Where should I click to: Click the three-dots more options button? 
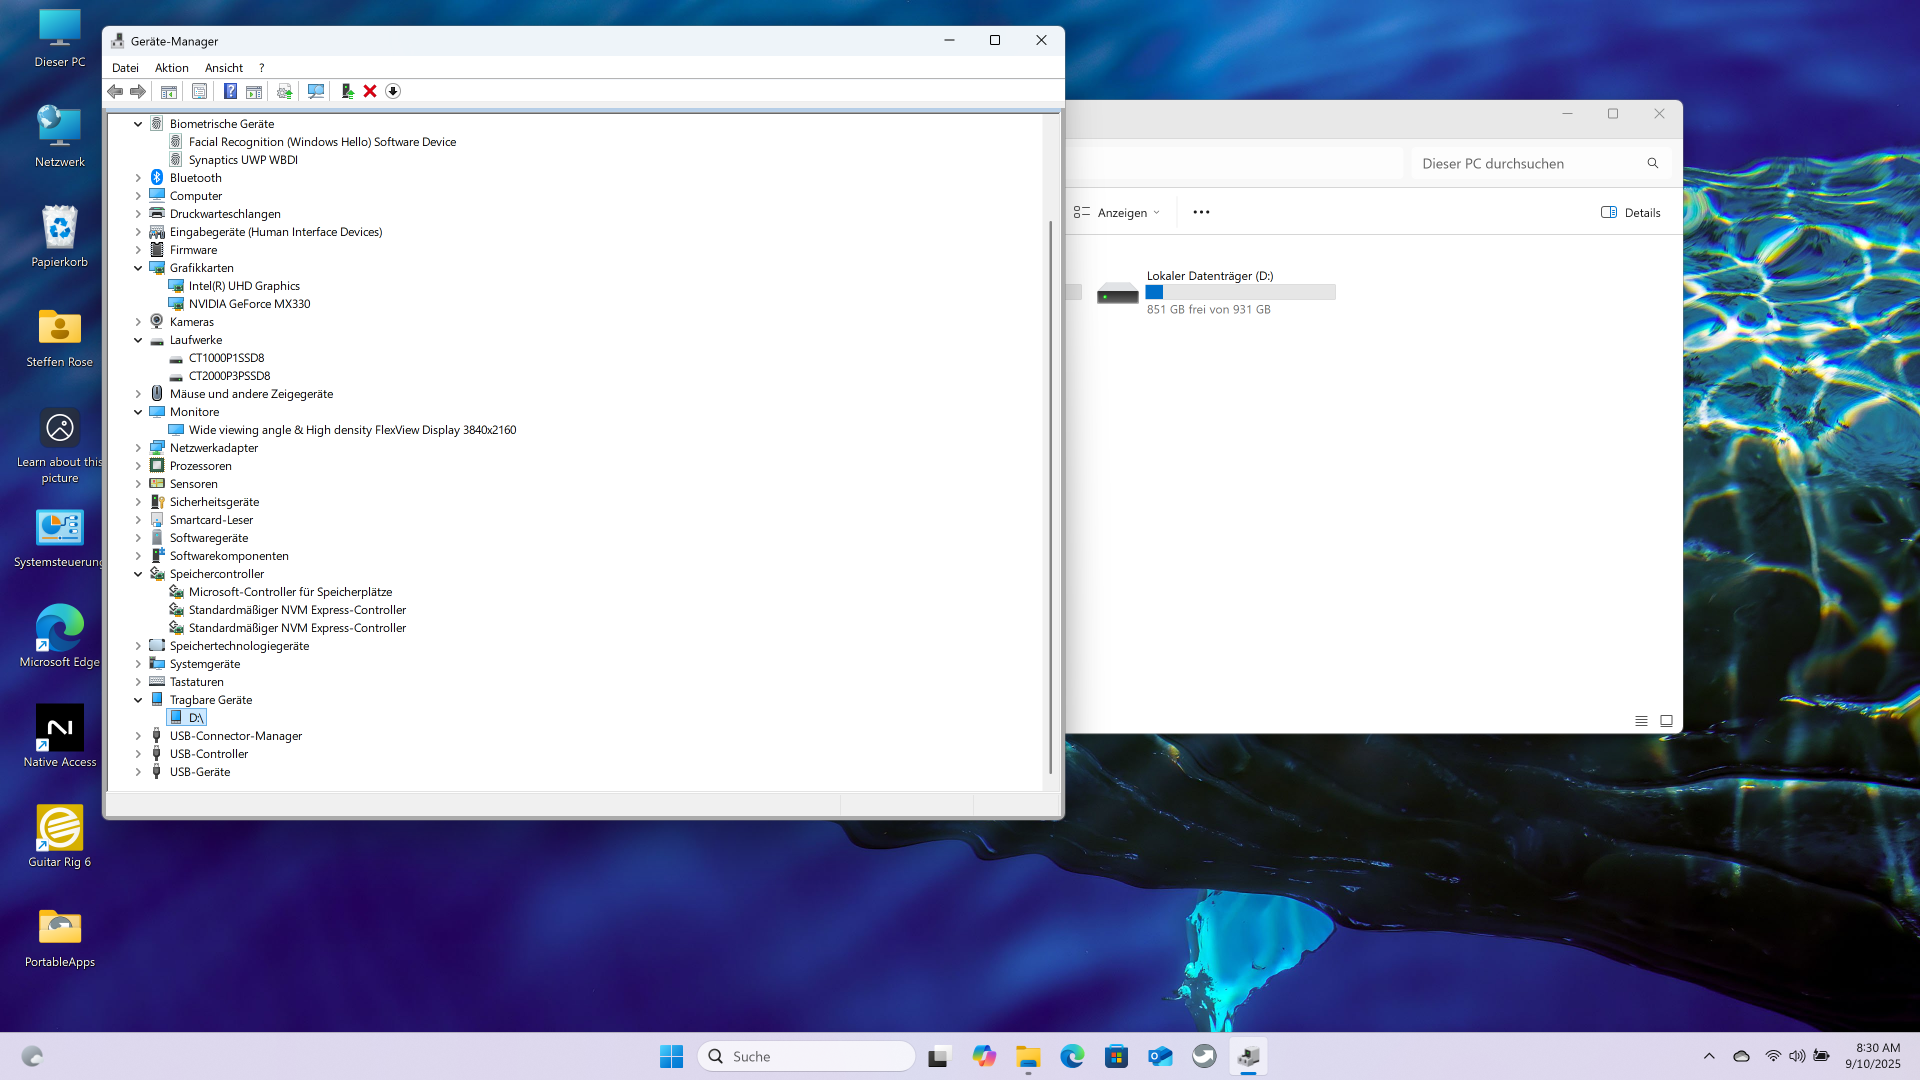1201,212
